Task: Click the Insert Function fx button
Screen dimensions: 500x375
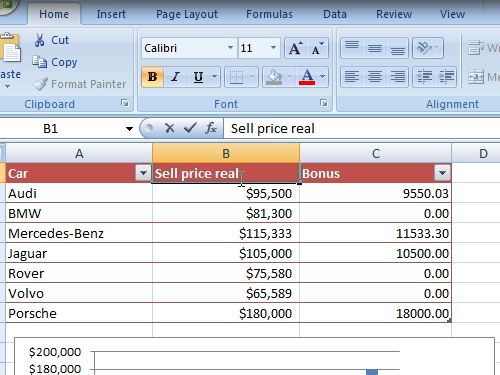Action: coord(211,128)
